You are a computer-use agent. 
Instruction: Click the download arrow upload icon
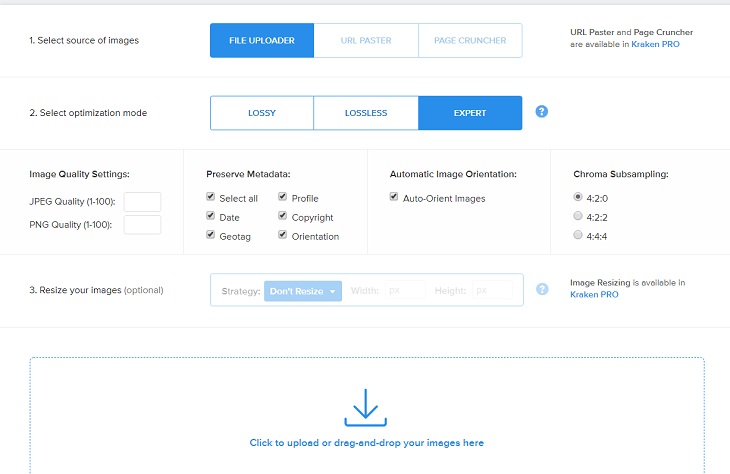[x=365, y=408]
